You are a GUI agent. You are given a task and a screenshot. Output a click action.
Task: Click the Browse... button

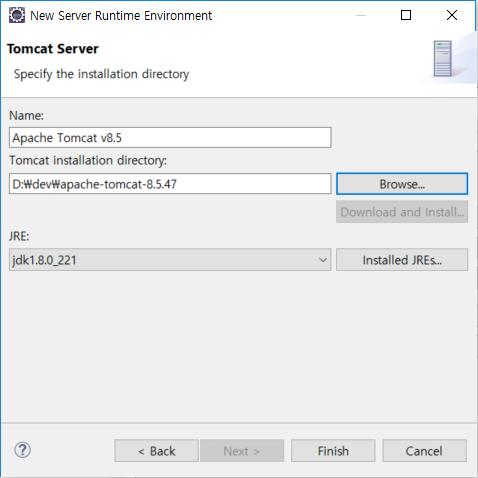[402, 184]
